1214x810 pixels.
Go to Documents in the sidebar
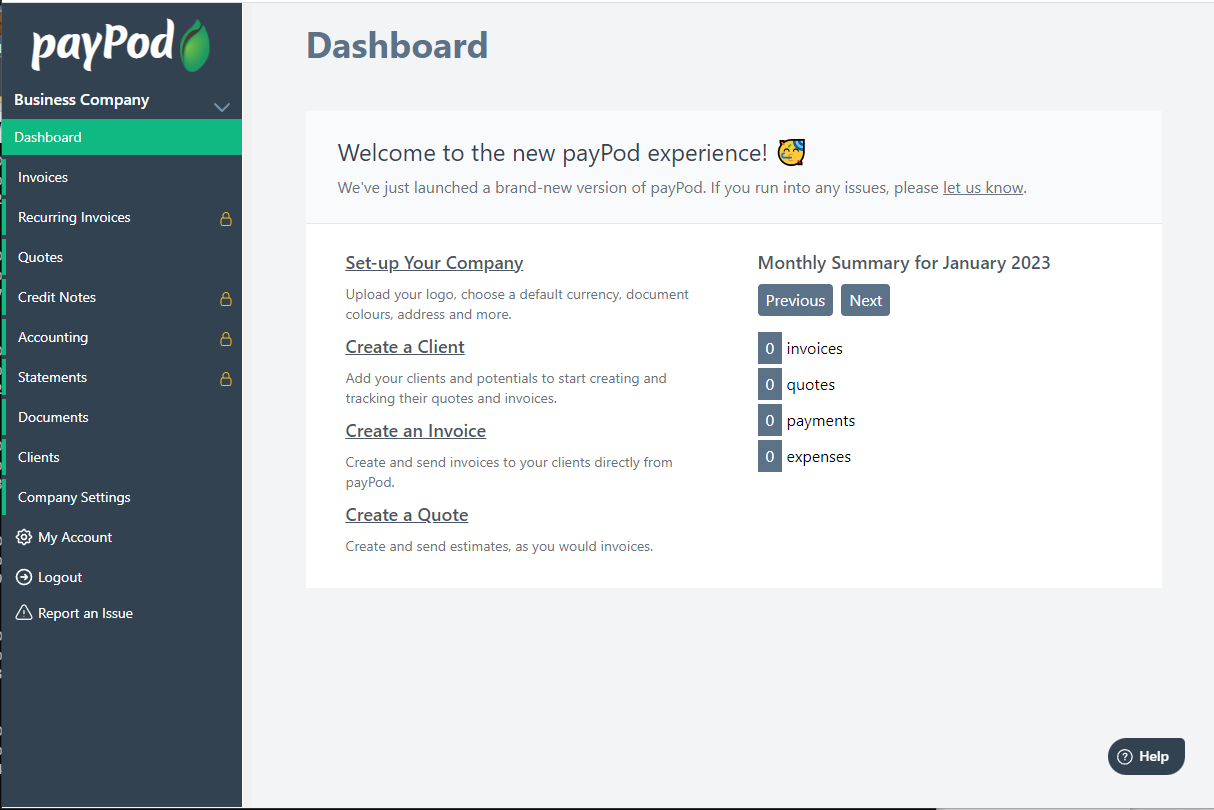click(x=121, y=417)
